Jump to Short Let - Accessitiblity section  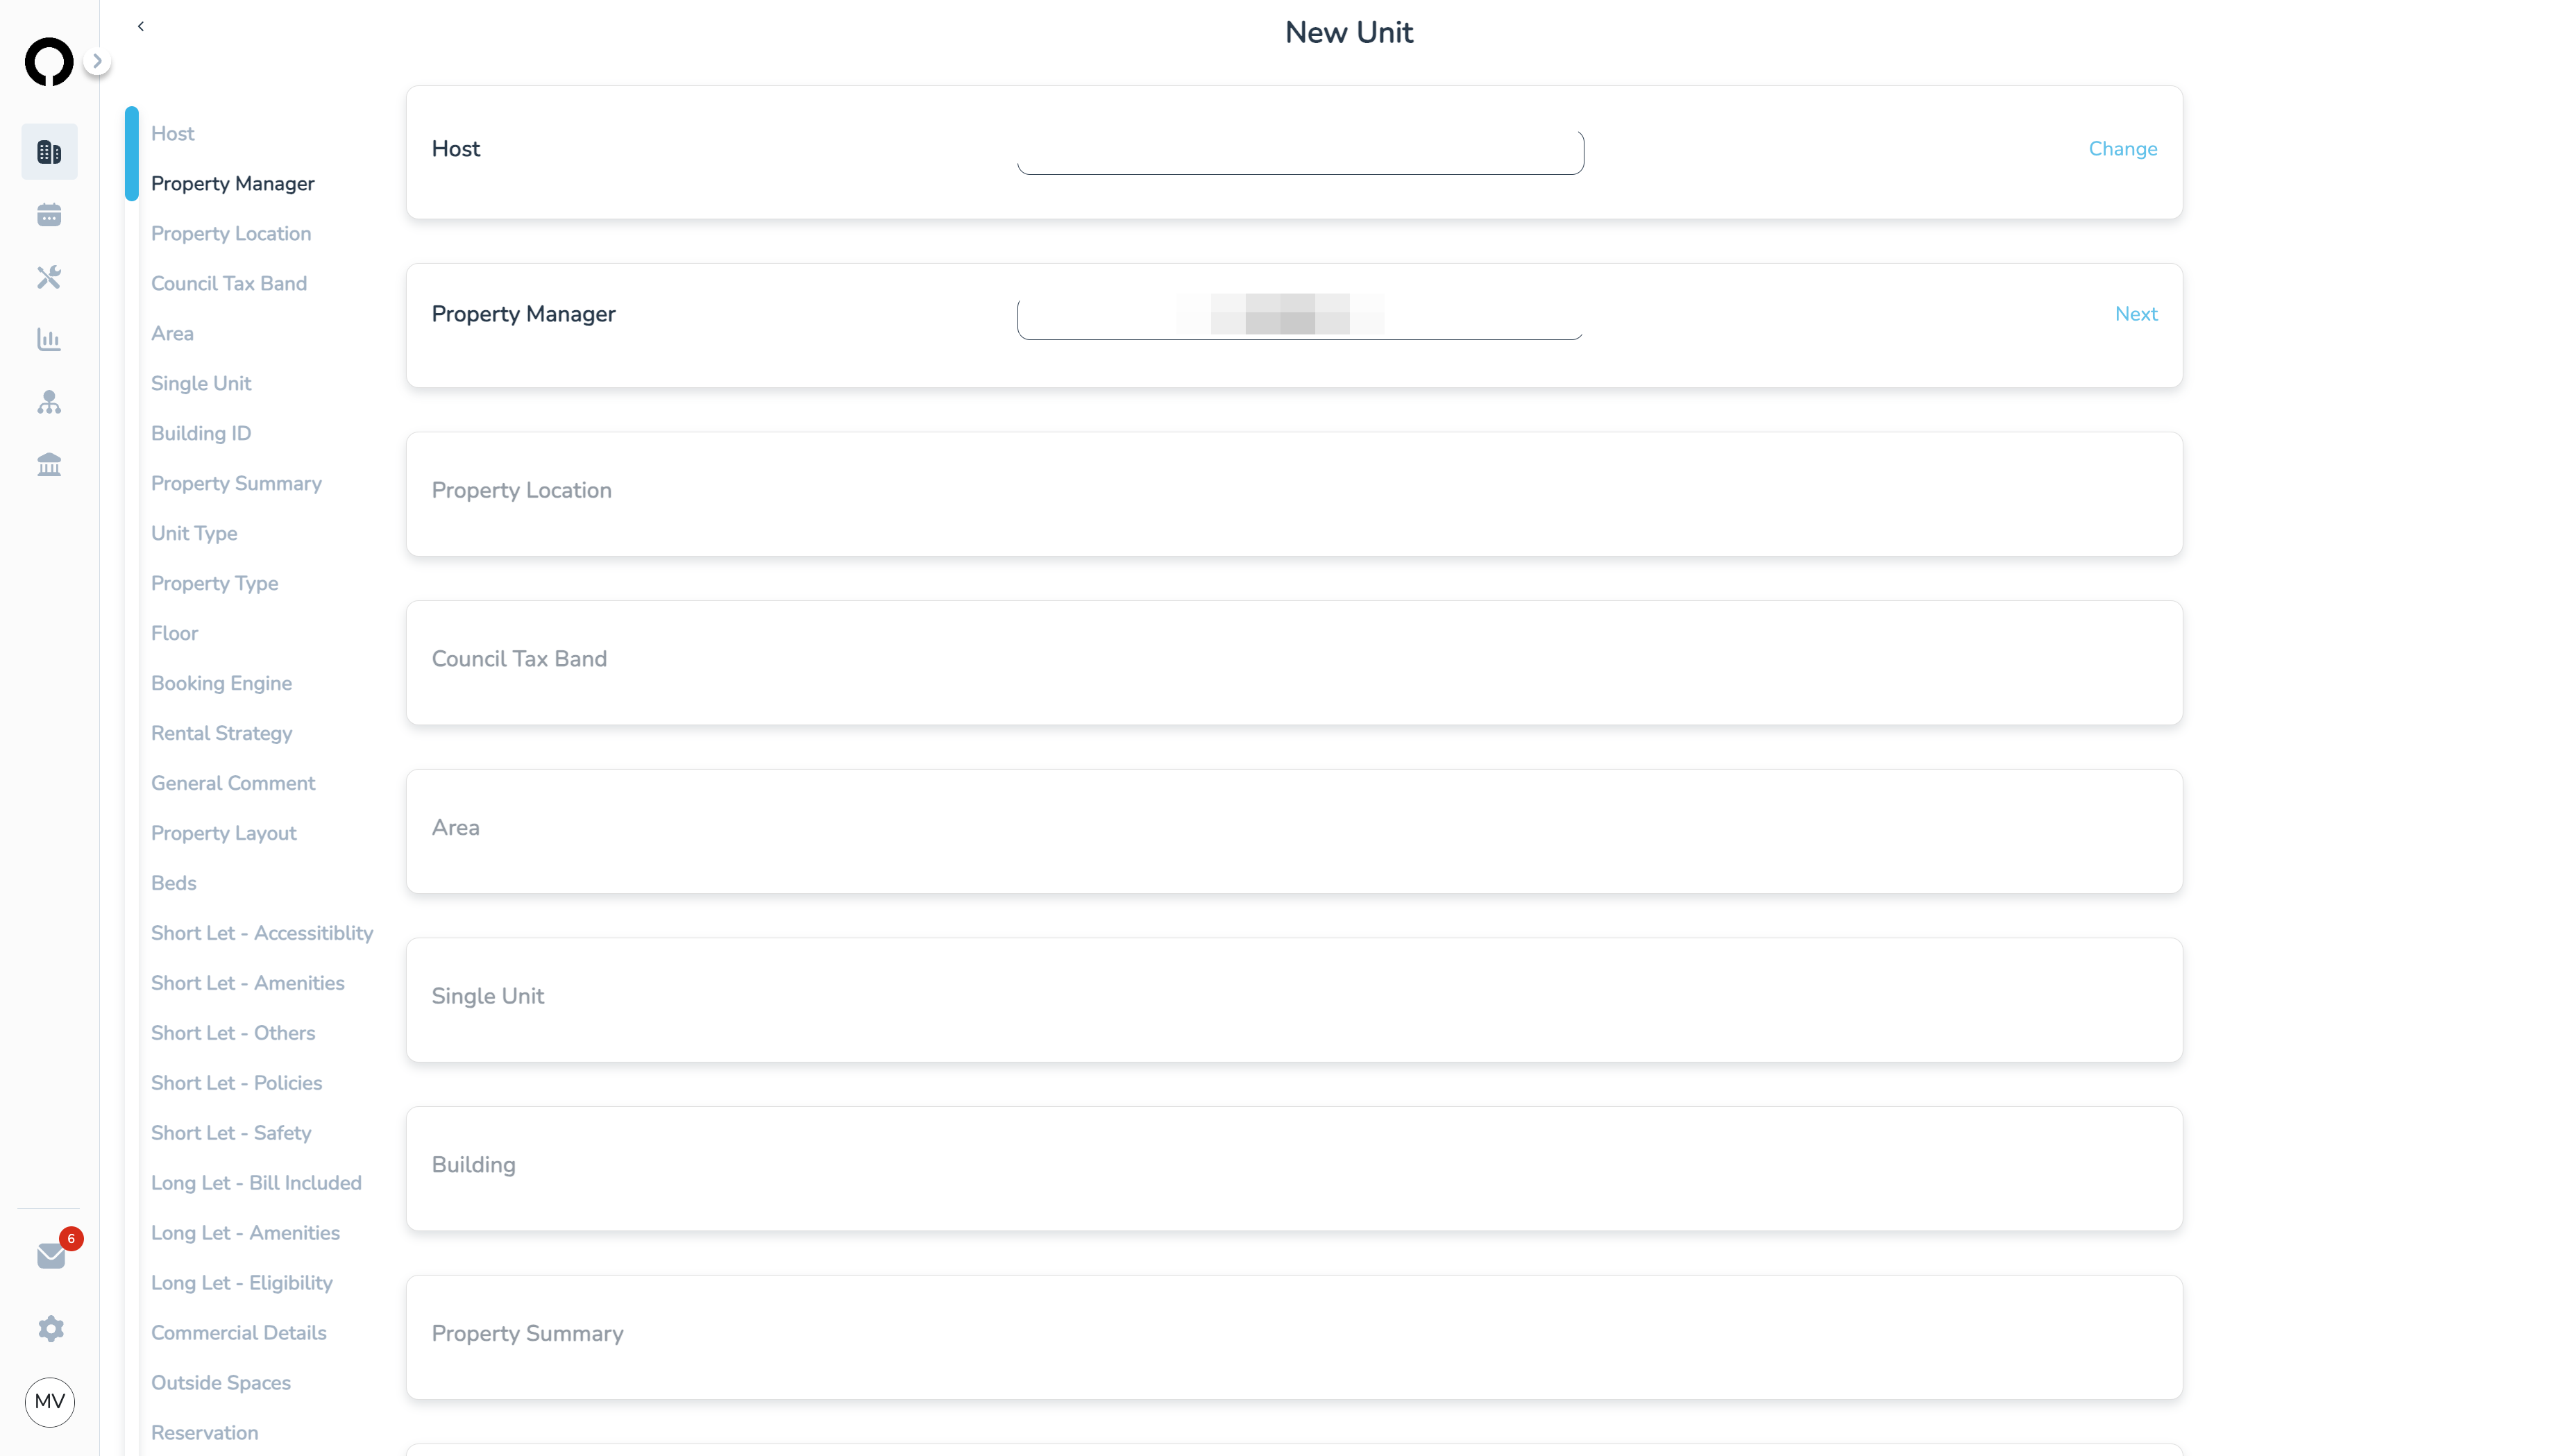coord(262,933)
